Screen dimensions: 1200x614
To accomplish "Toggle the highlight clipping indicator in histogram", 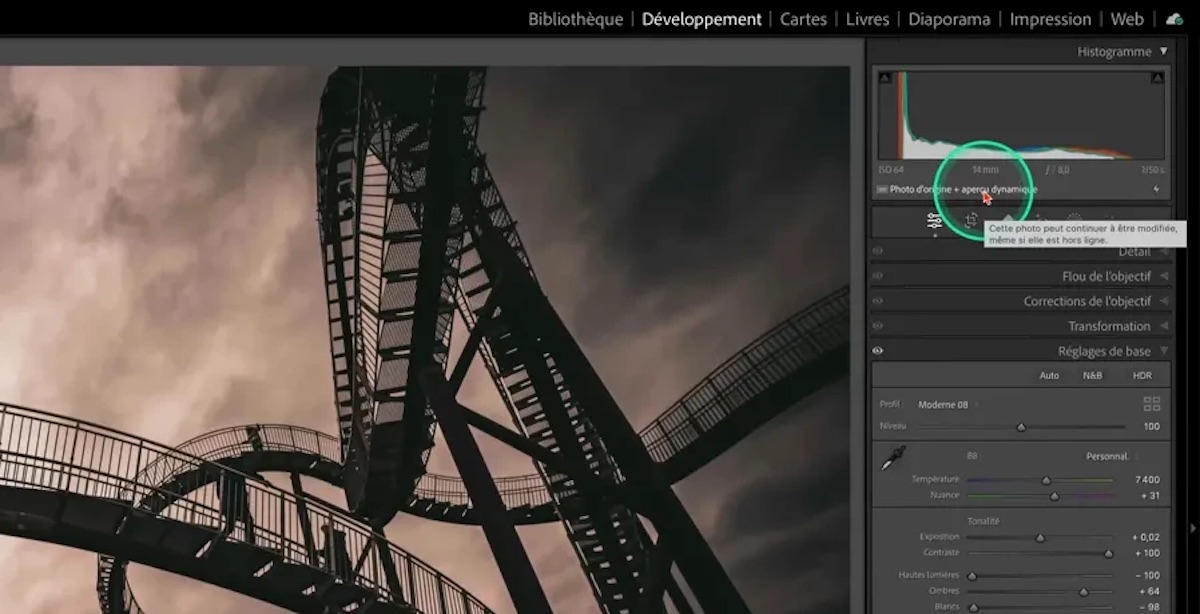I will point(1157,78).
